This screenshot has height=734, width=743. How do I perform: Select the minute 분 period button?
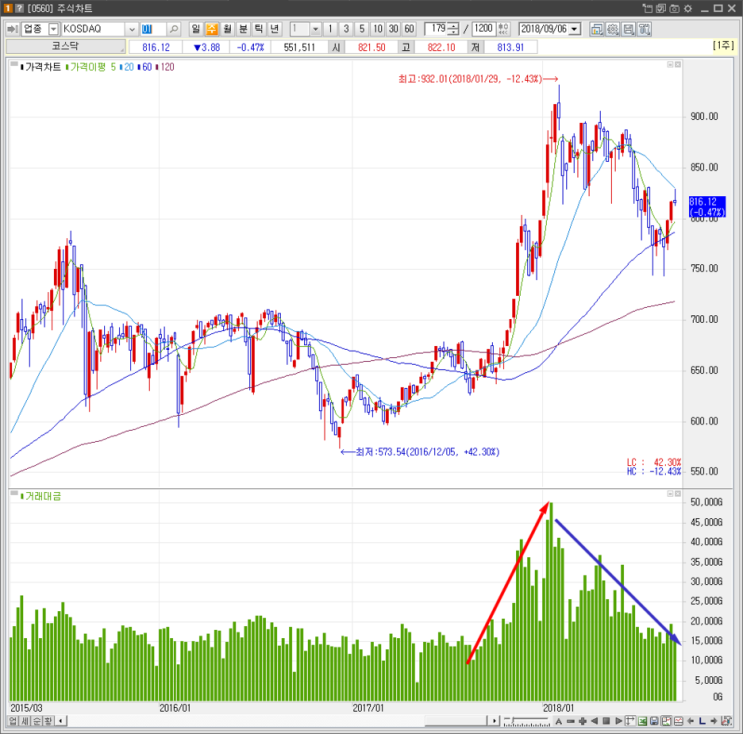243,29
